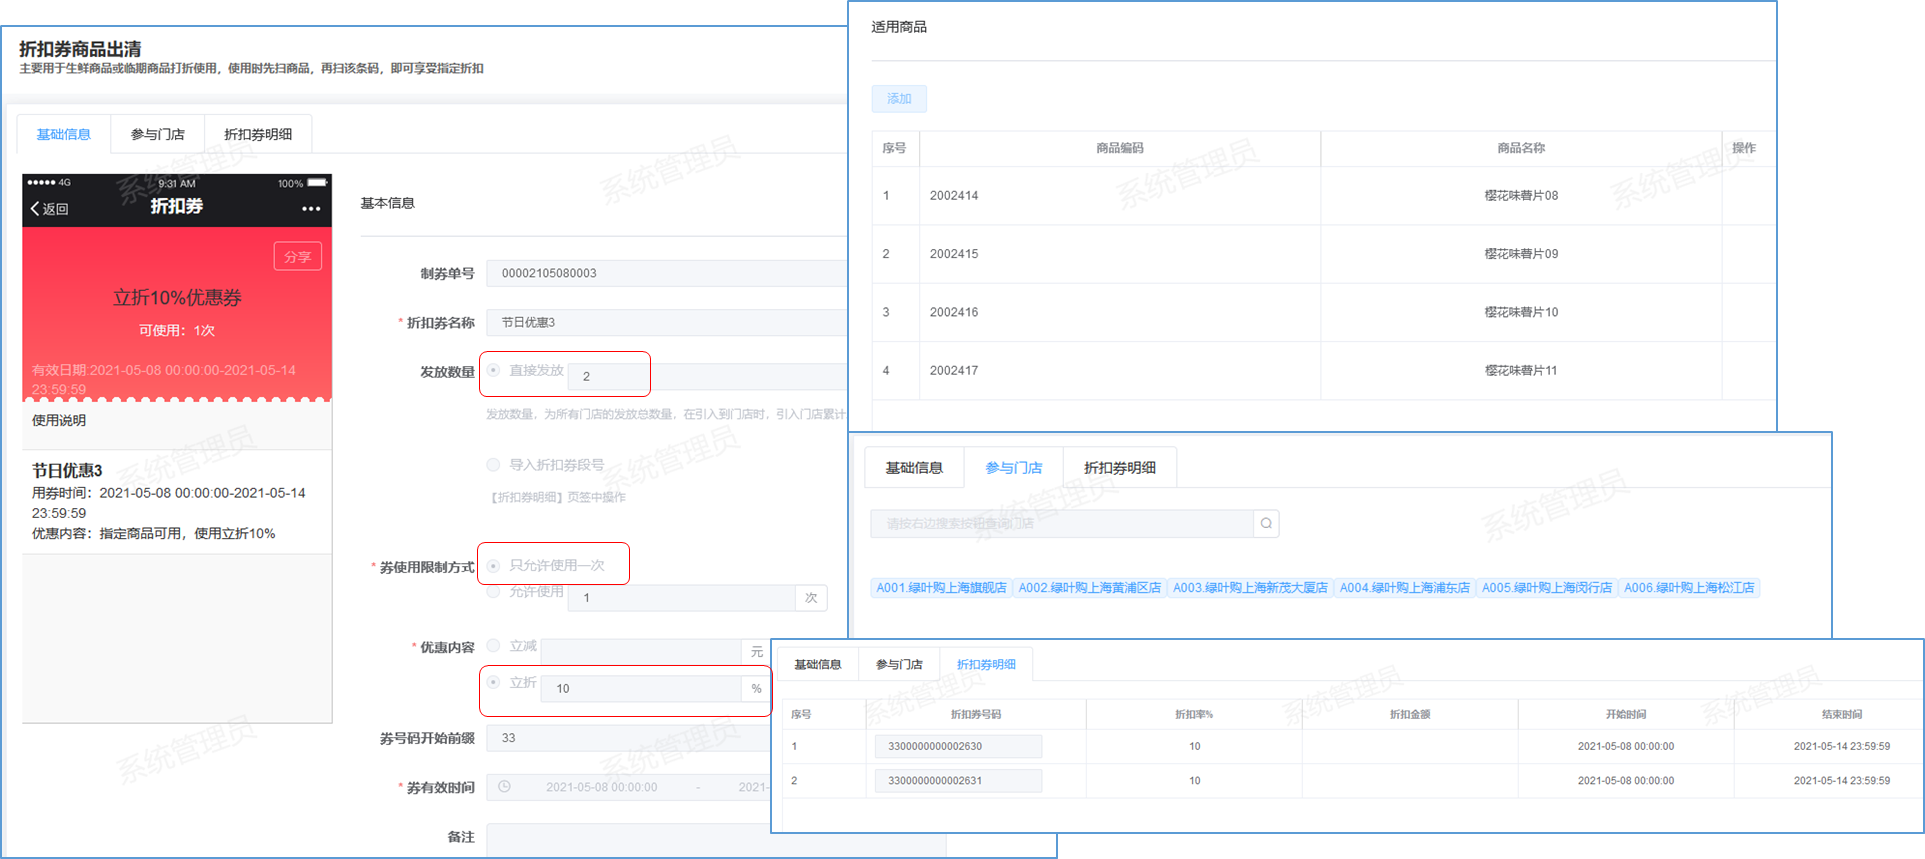Go to 基础信息 tab above coupon number table
1925x859 pixels.
coord(818,664)
